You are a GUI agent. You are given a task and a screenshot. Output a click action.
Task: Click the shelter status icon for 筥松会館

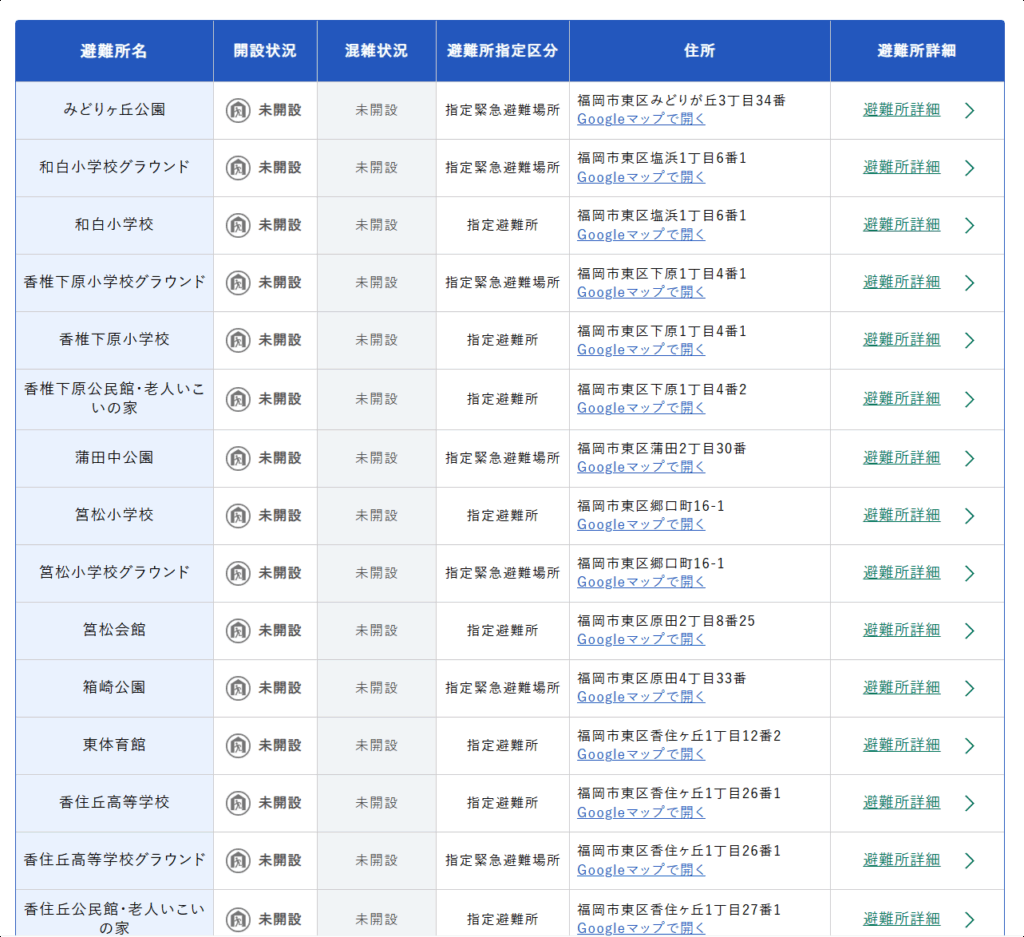coord(238,631)
